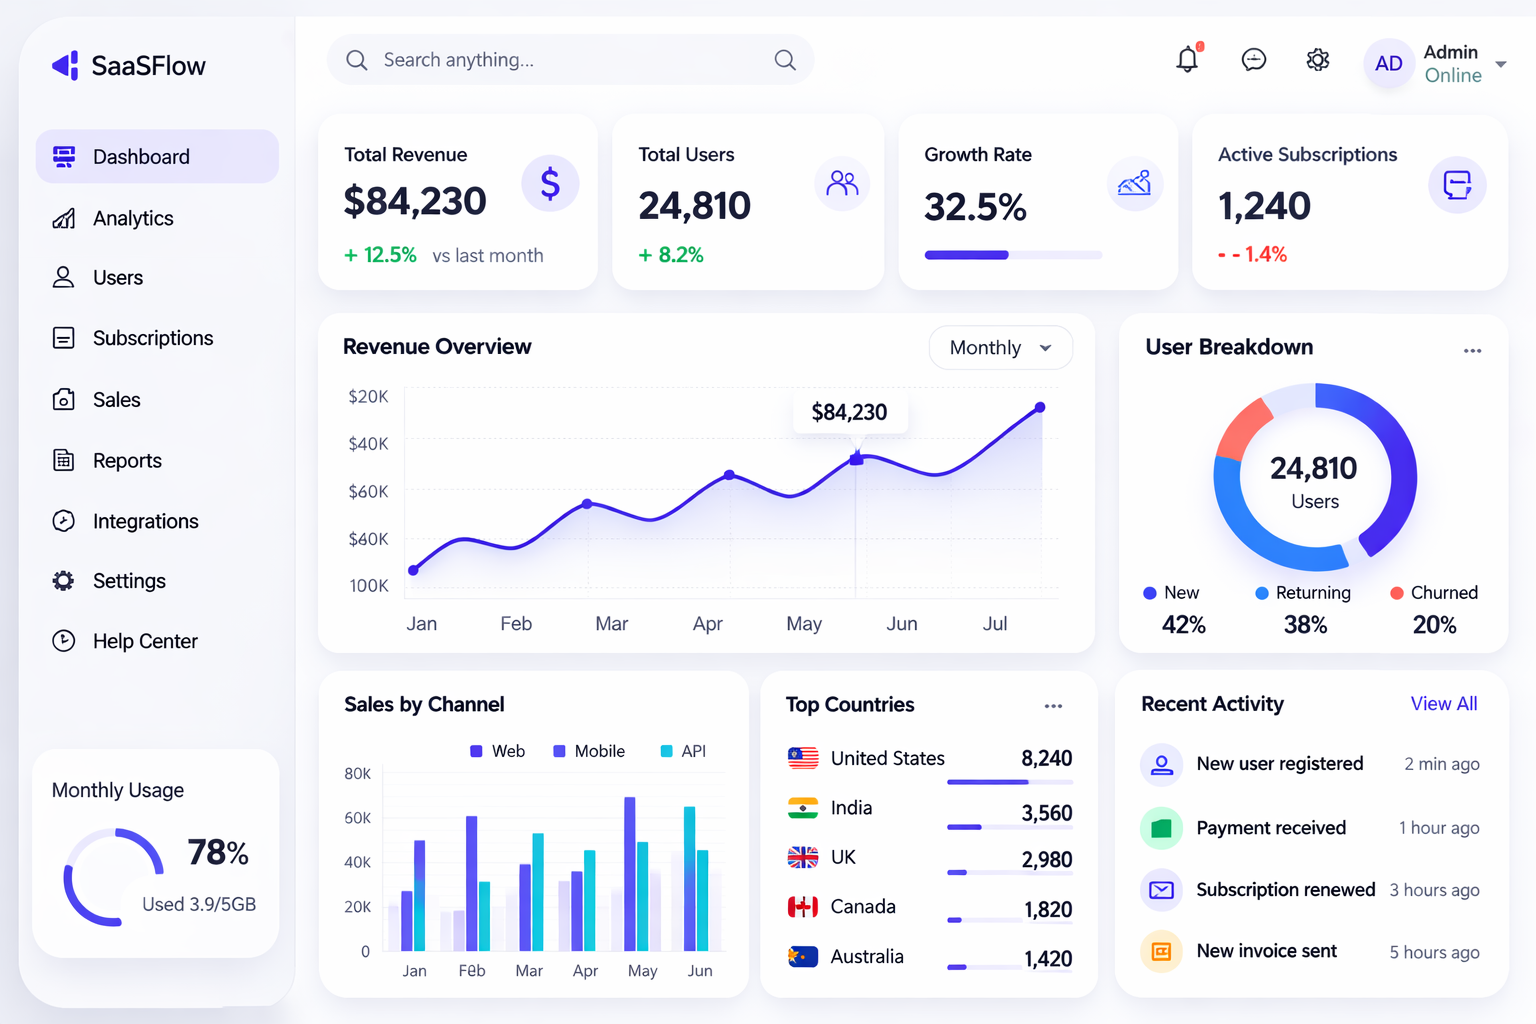The height and width of the screenshot is (1024, 1536).
Task: Click the Monthly Usage progress ring
Action: click(113, 877)
